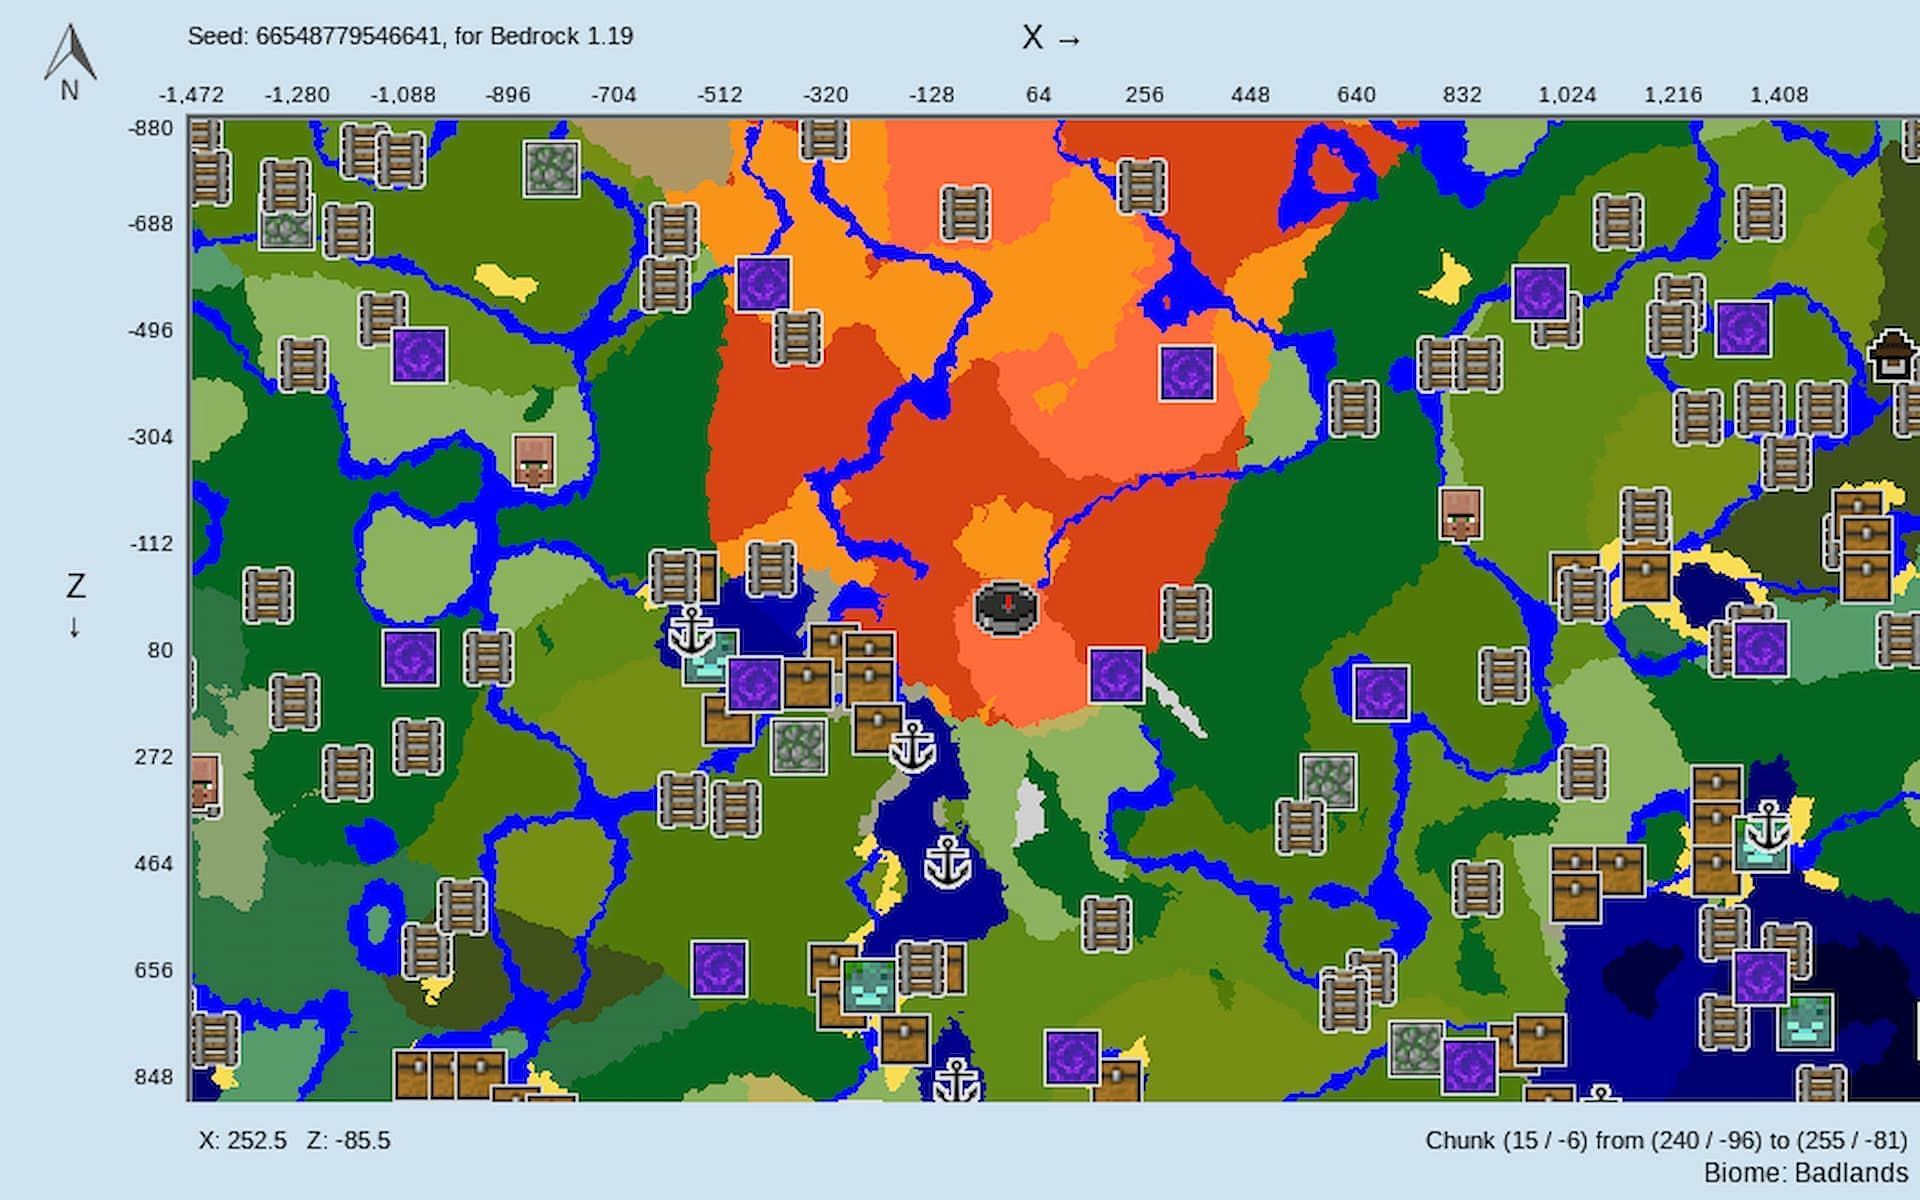Screen dimensions: 1920x1200
Task: Select the ruined portal inside the southeast deep ocean
Action: coord(1761,977)
